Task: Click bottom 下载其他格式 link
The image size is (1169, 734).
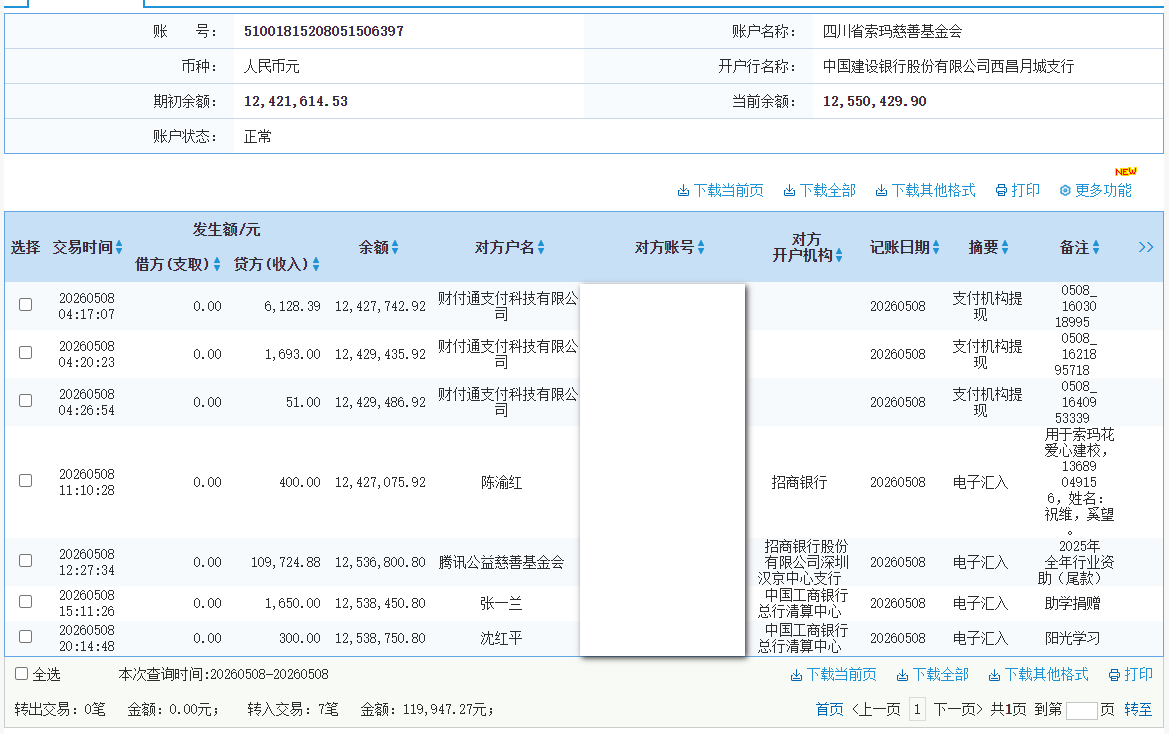Action: [1039, 674]
